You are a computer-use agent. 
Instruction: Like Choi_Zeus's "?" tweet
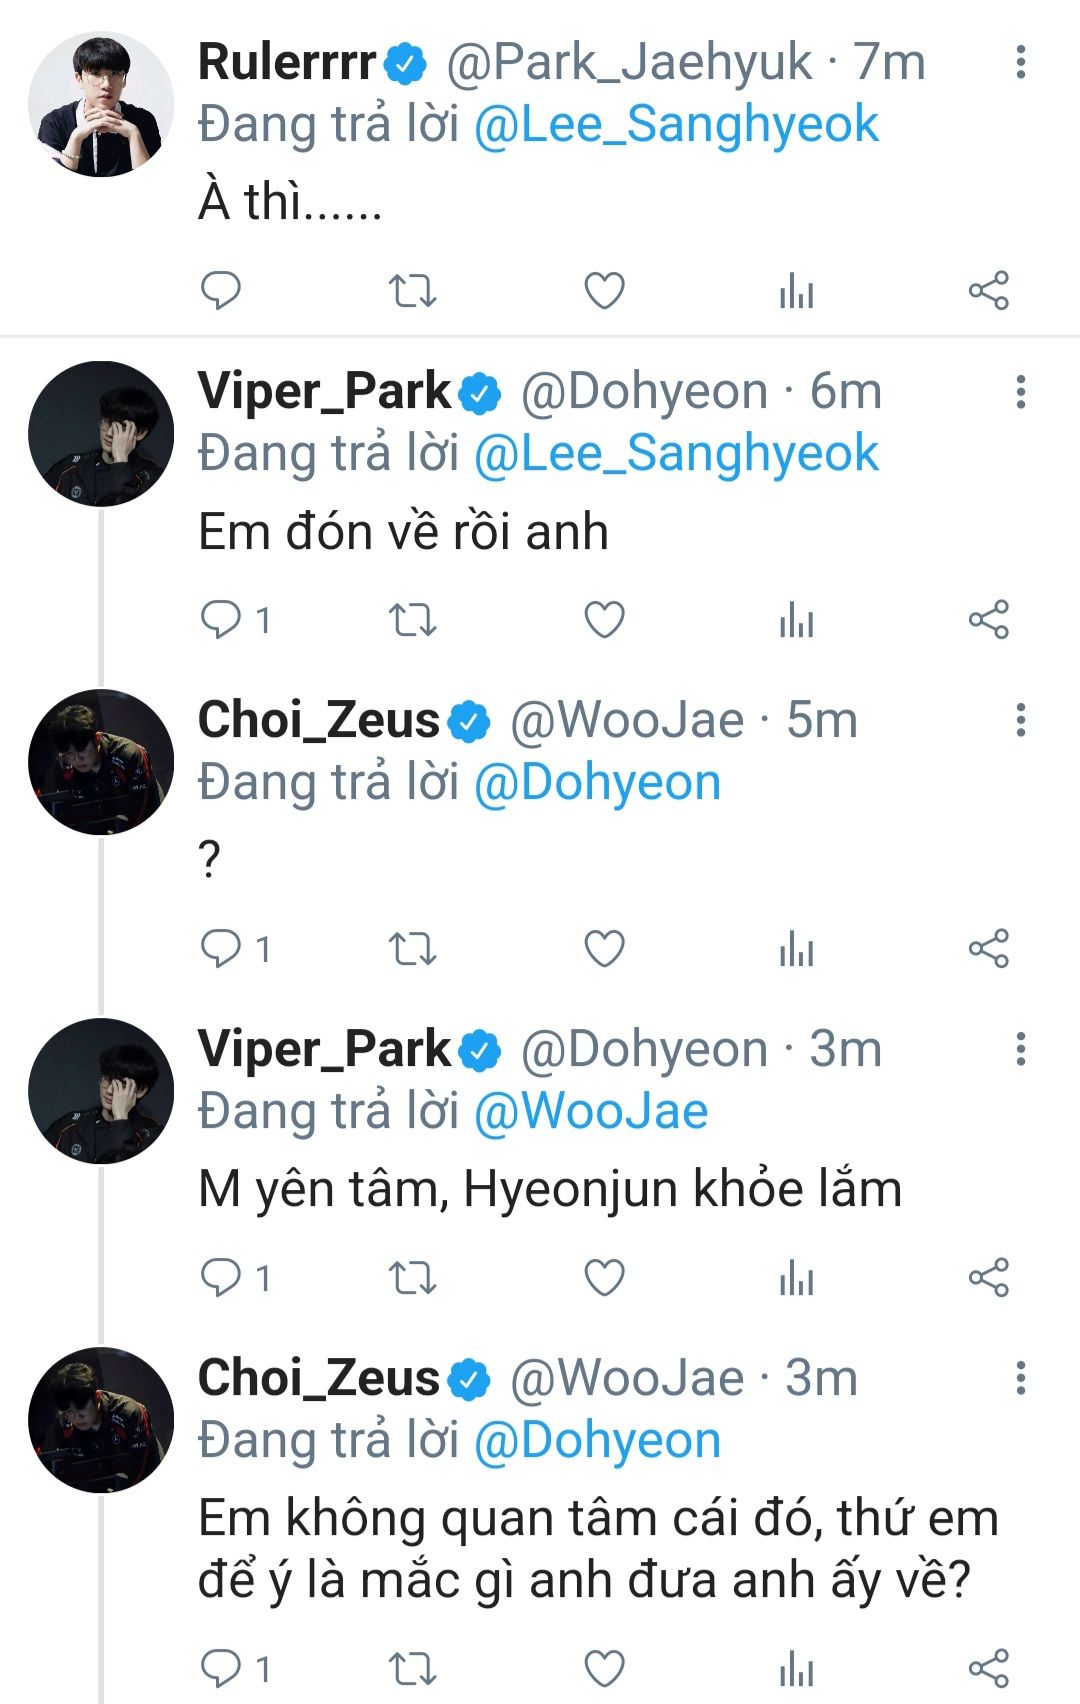(x=604, y=949)
